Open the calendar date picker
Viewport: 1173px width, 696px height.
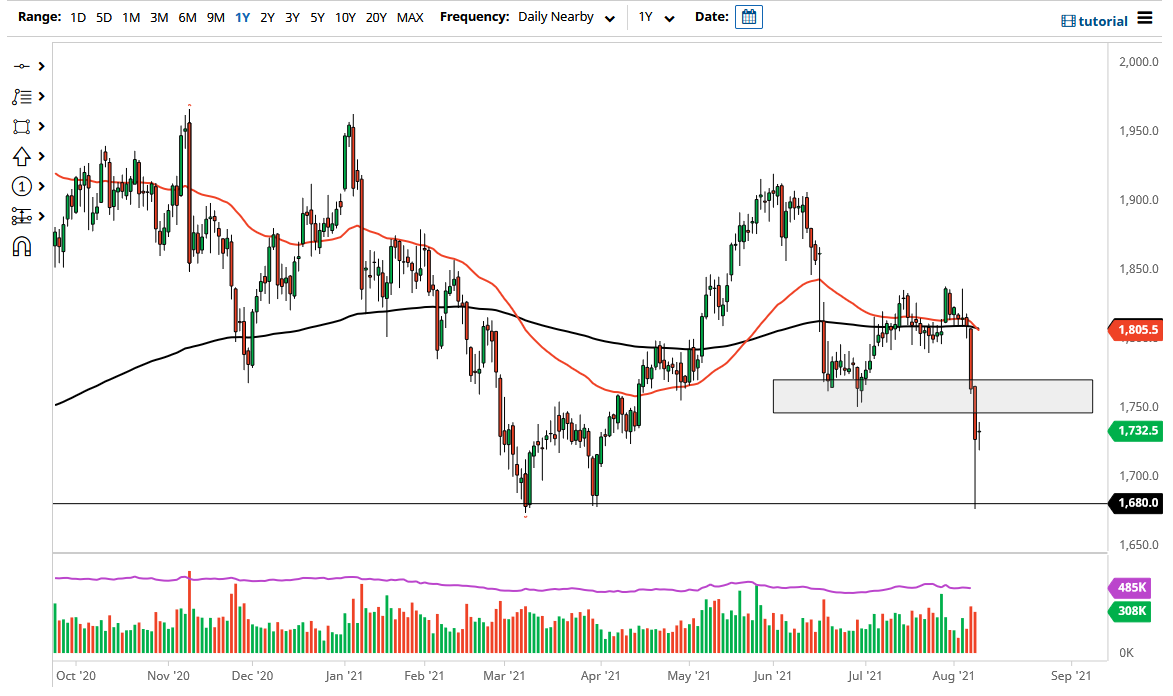(749, 17)
